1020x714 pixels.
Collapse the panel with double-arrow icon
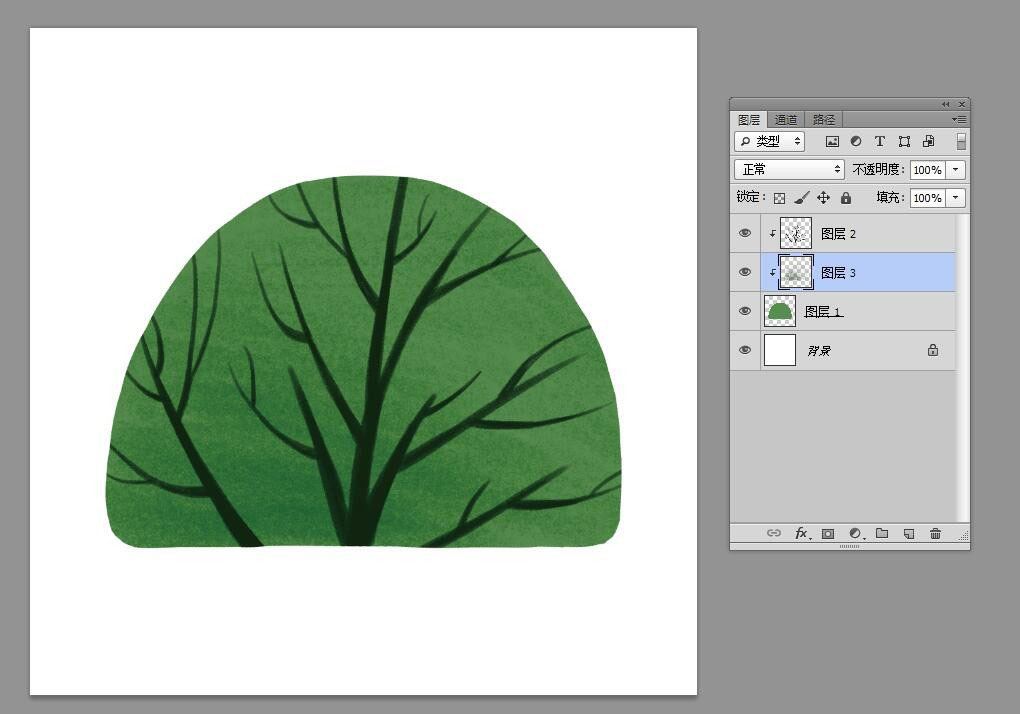(x=945, y=104)
